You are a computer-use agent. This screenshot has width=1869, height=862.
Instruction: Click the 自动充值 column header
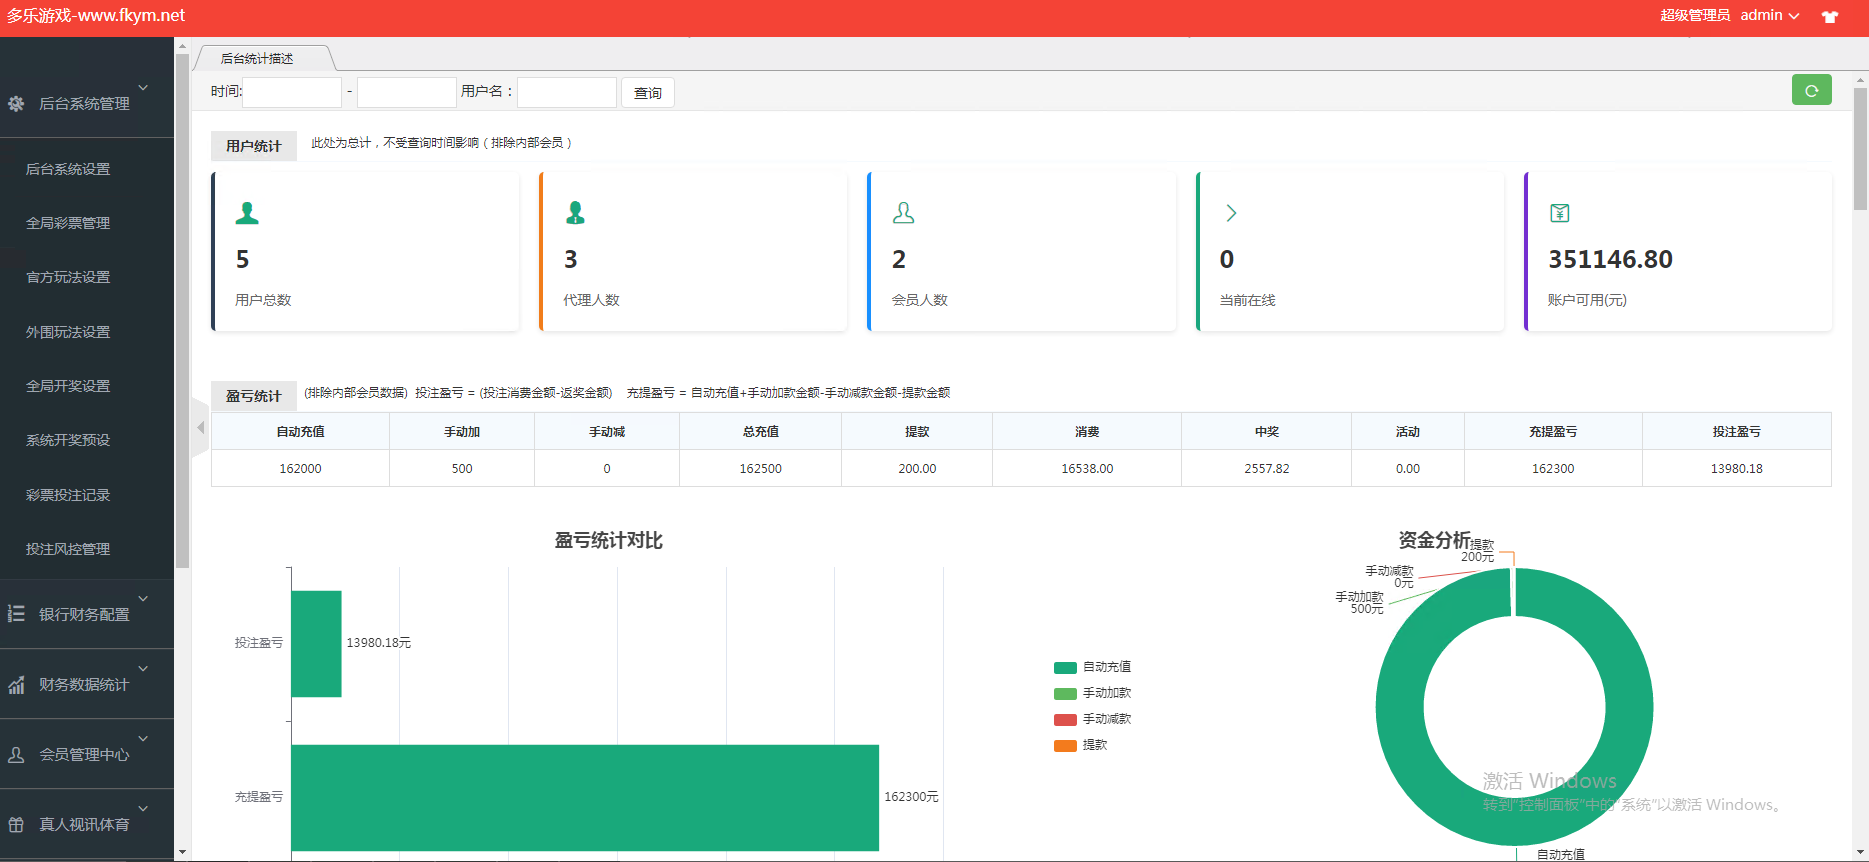pyautogui.click(x=300, y=432)
